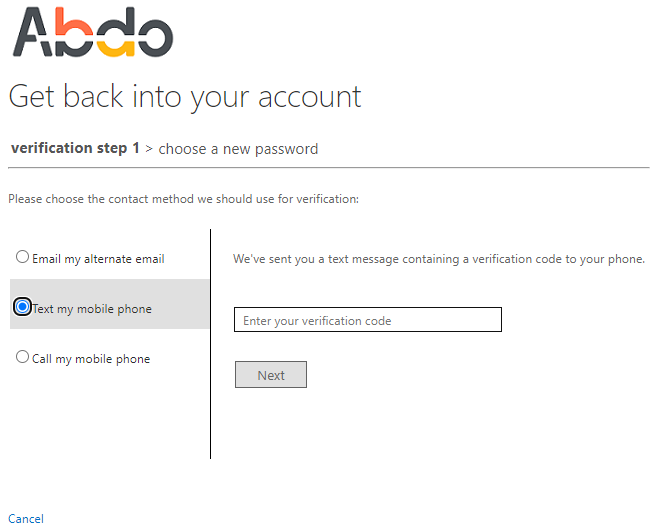Click the Cancel link

(26, 519)
